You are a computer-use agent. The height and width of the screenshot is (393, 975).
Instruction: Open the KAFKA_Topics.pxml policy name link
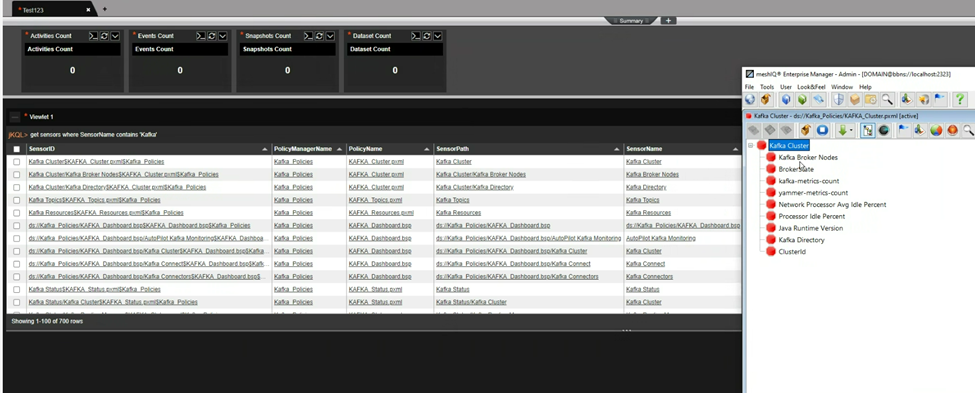(376, 200)
